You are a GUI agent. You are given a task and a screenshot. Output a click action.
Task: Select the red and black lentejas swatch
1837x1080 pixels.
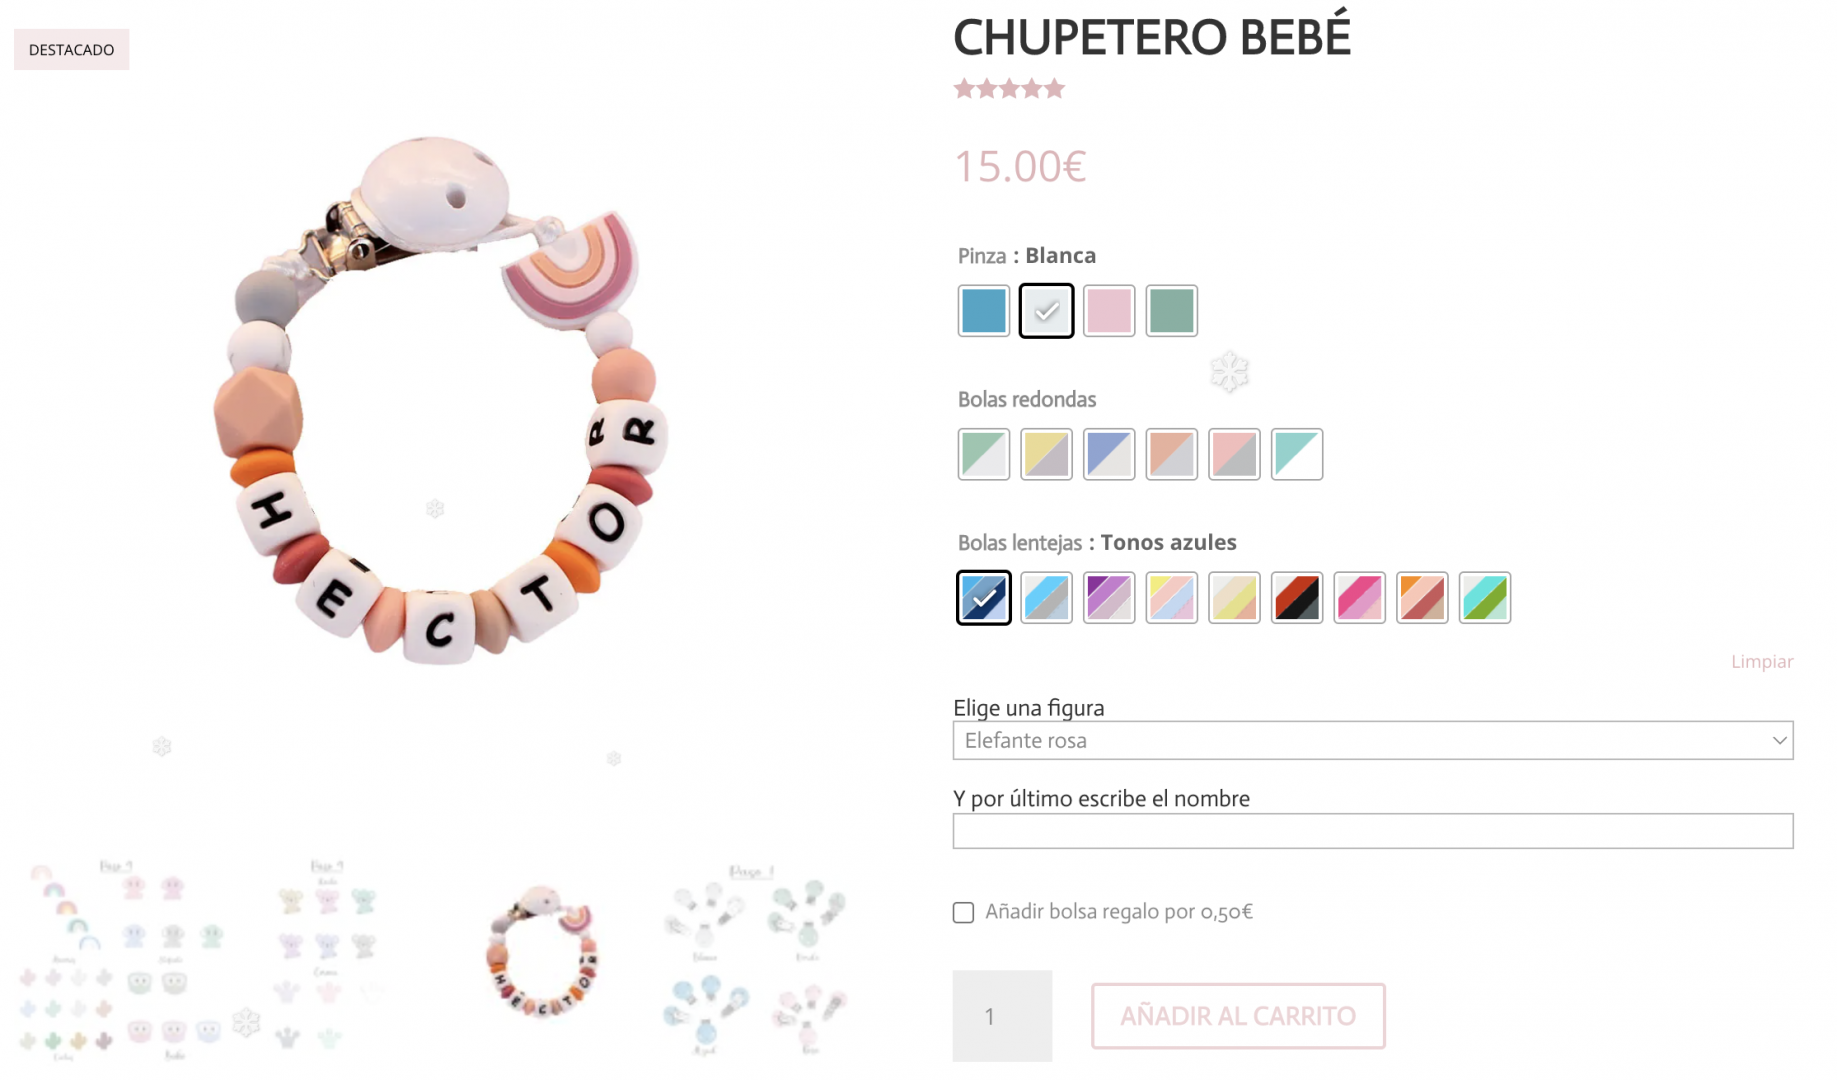(1297, 597)
